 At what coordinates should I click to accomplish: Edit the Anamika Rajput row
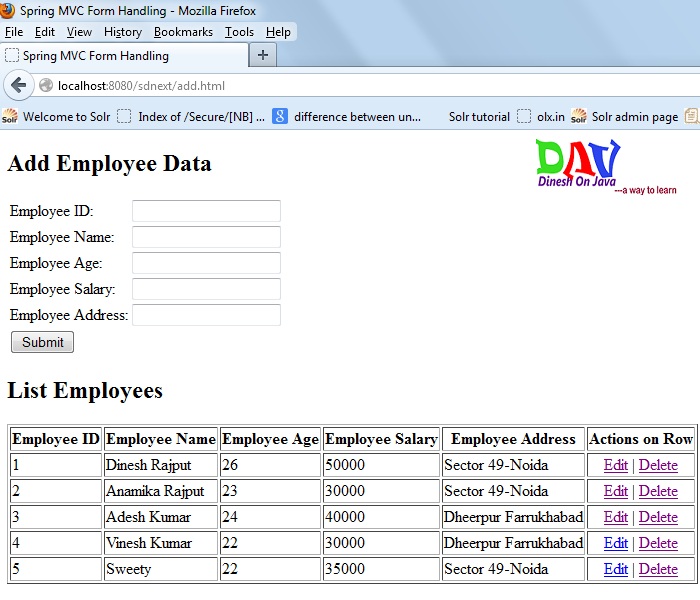(616, 491)
